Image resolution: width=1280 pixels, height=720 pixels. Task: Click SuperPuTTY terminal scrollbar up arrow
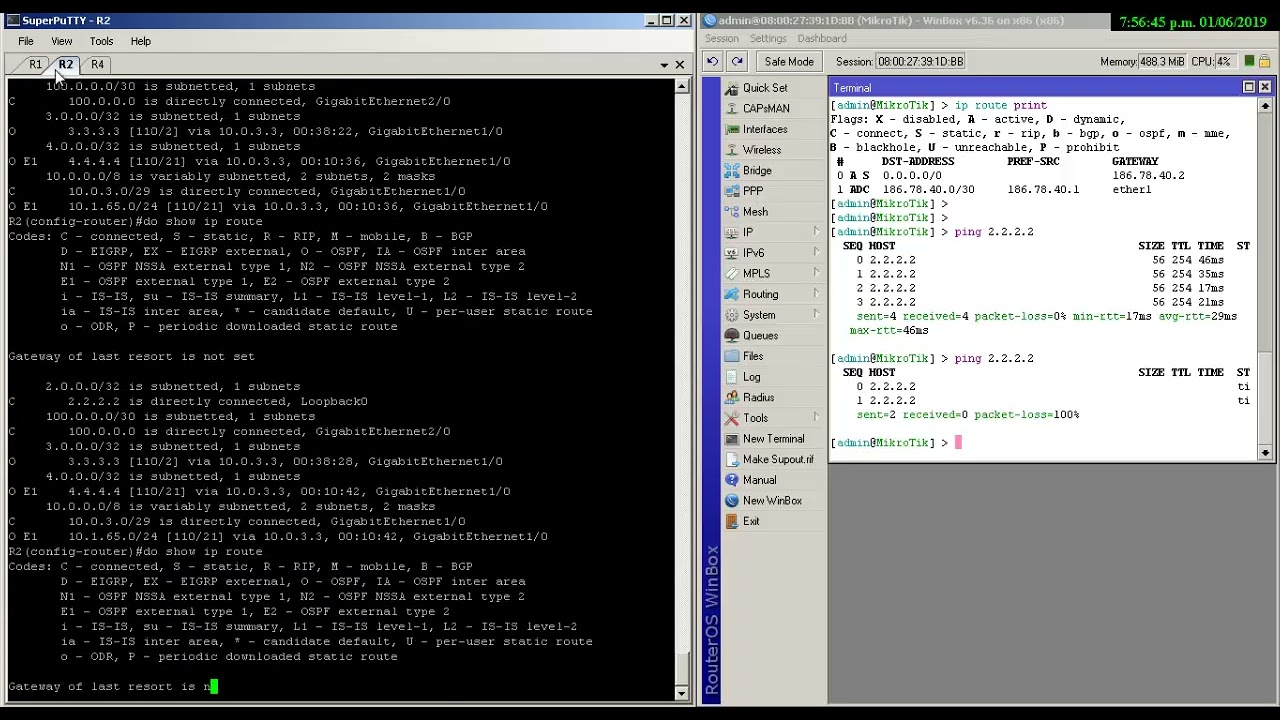[x=683, y=87]
